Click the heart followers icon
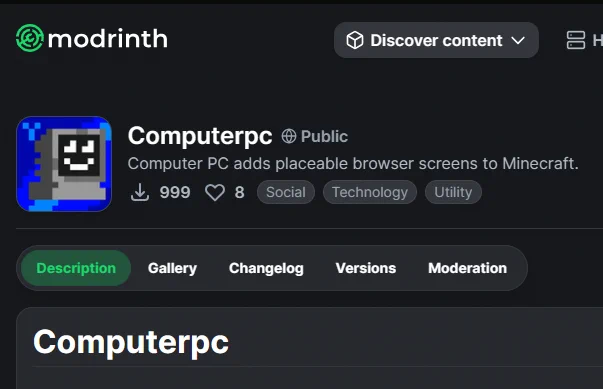The width and height of the screenshot is (603, 389). (x=215, y=192)
